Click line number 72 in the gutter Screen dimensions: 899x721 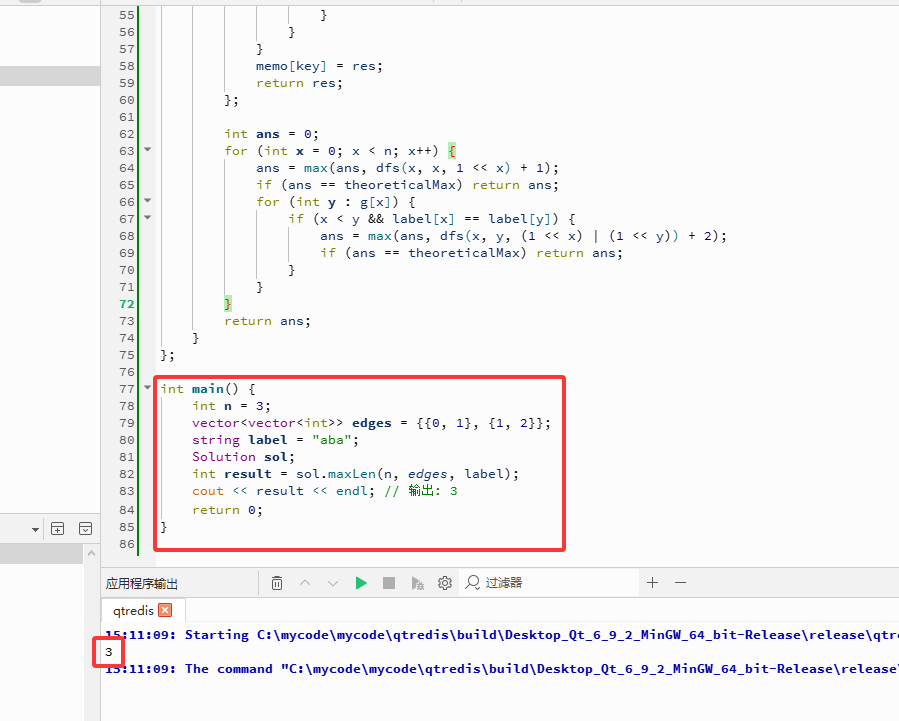[x=127, y=304]
